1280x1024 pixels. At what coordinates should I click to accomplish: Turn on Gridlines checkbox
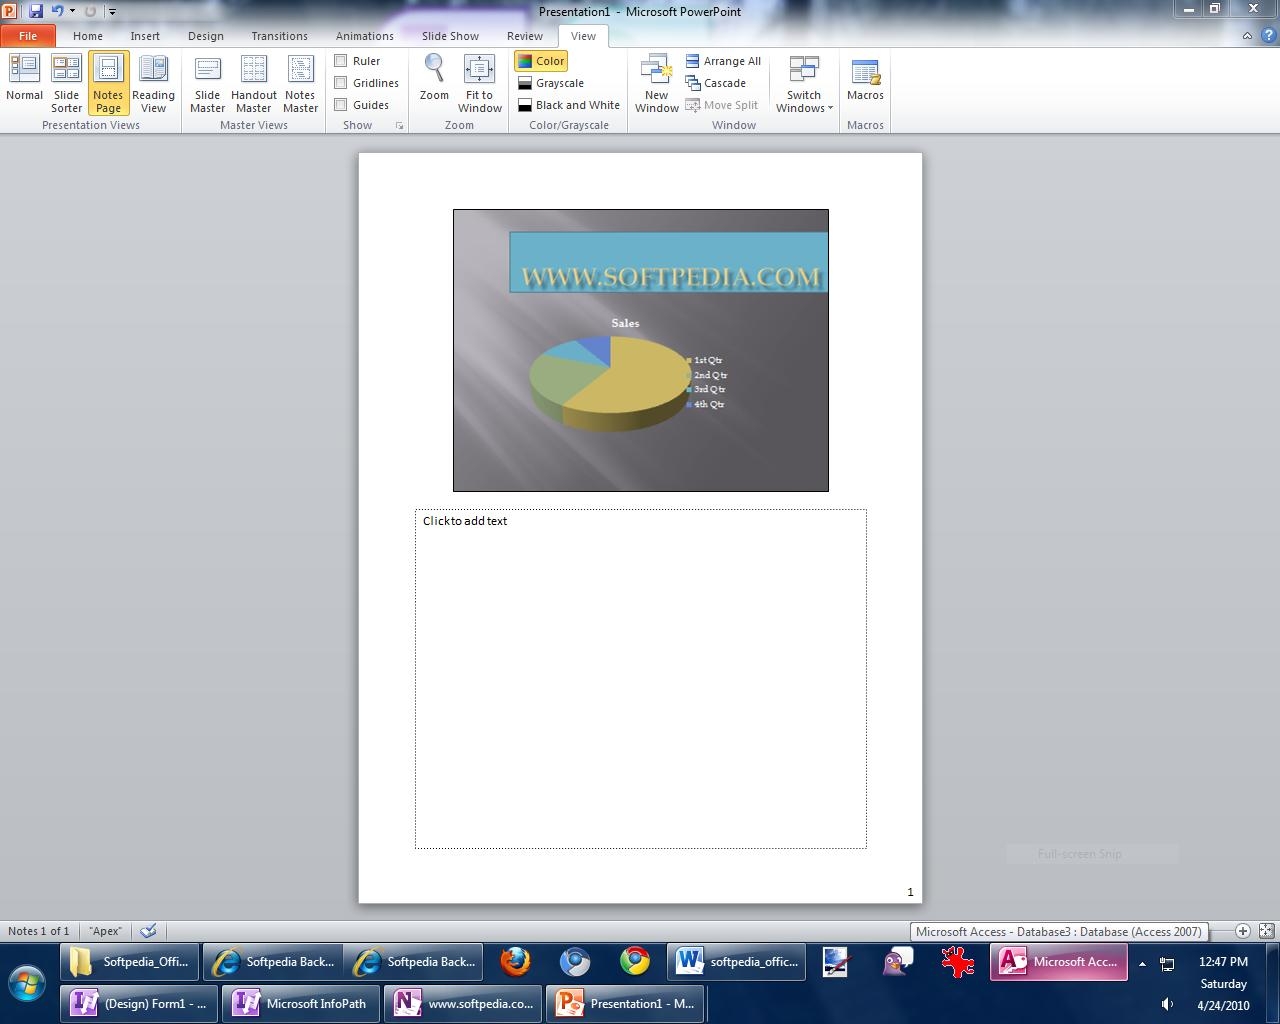click(x=341, y=83)
